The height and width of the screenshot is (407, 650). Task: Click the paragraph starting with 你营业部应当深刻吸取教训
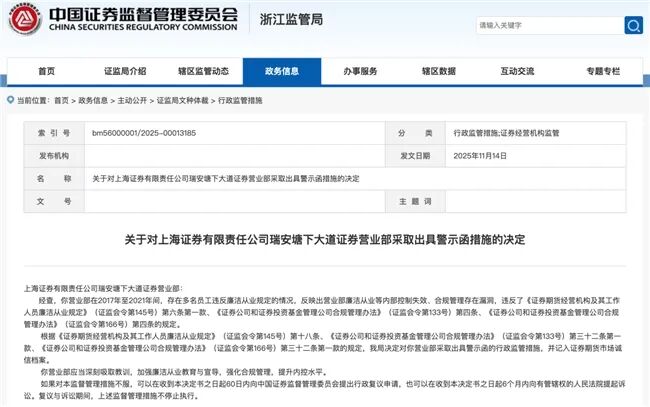[184, 372]
